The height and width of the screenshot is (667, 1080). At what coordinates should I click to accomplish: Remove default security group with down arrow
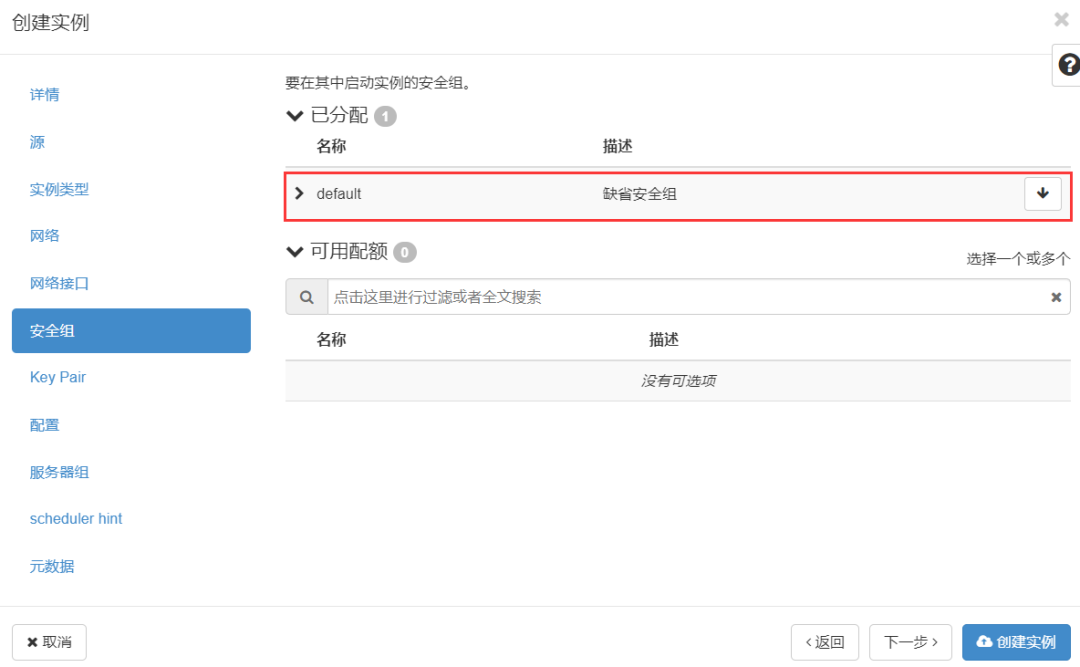tap(1043, 194)
